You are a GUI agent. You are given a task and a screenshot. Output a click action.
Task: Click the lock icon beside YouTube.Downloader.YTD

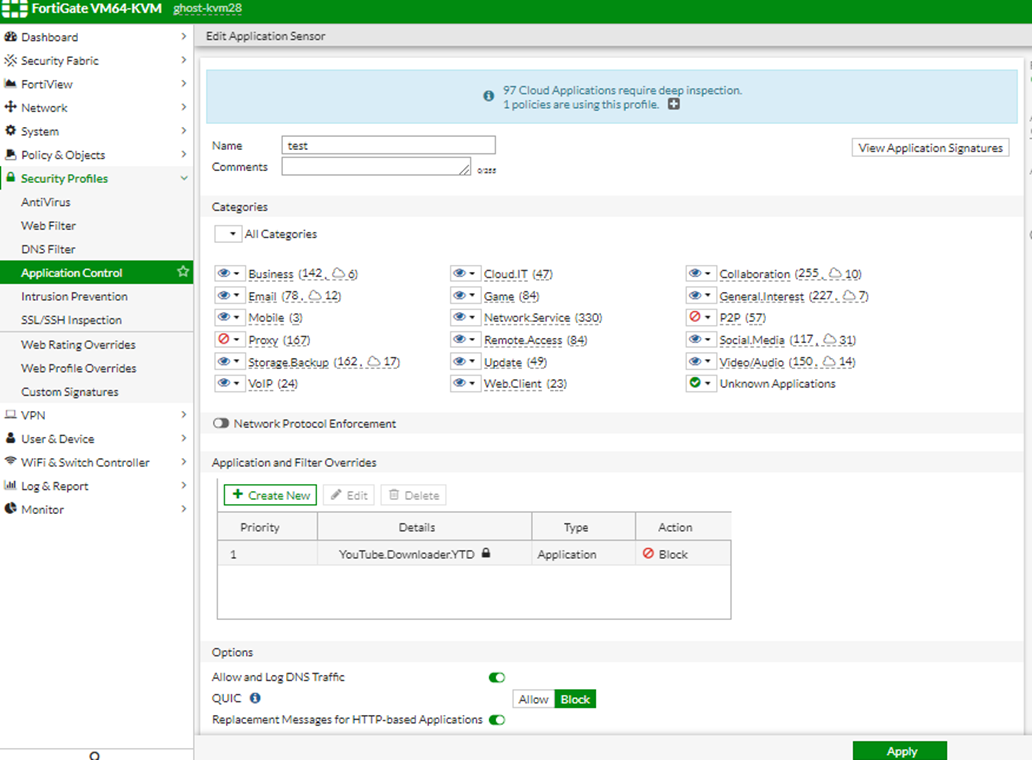(486, 553)
